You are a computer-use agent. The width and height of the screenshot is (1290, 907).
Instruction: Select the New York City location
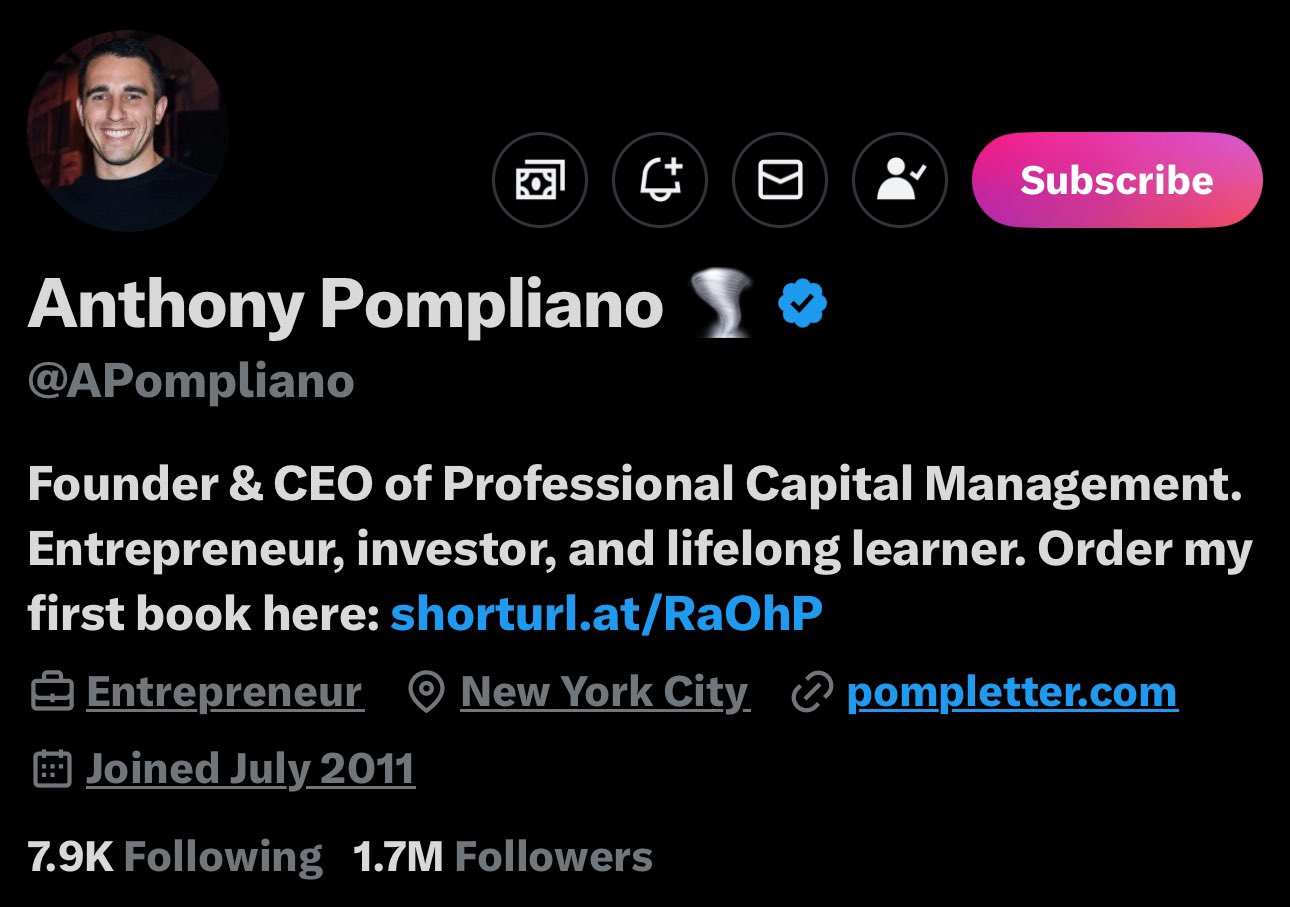(604, 692)
